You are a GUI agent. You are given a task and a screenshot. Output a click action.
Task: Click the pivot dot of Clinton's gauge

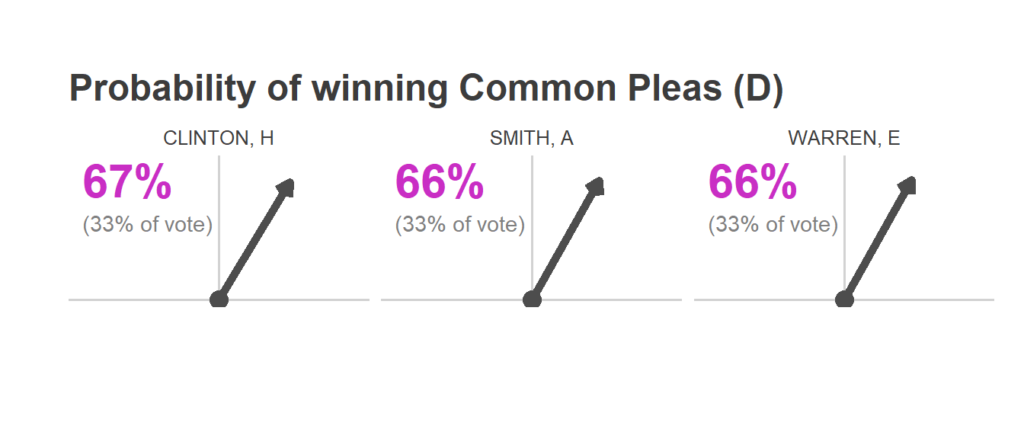[219, 300]
